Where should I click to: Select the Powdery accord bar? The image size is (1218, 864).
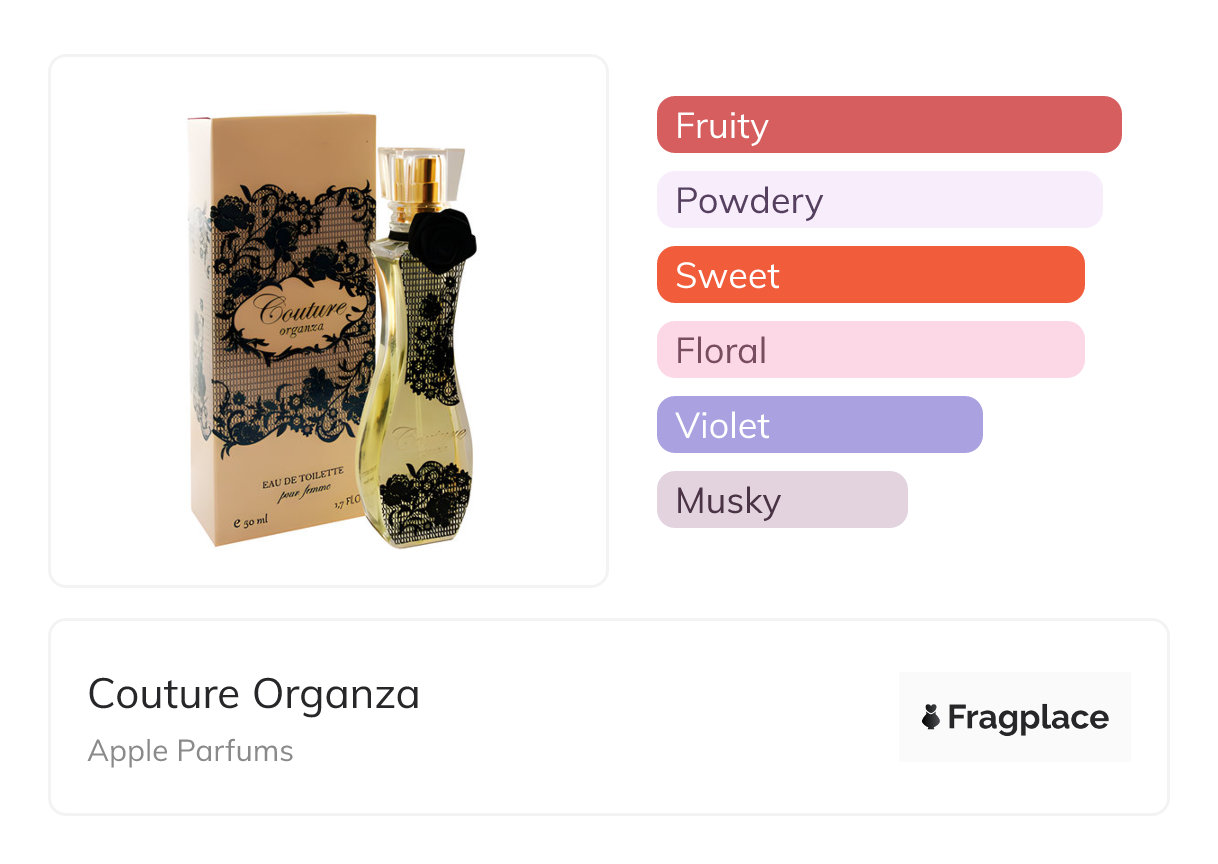(x=879, y=200)
